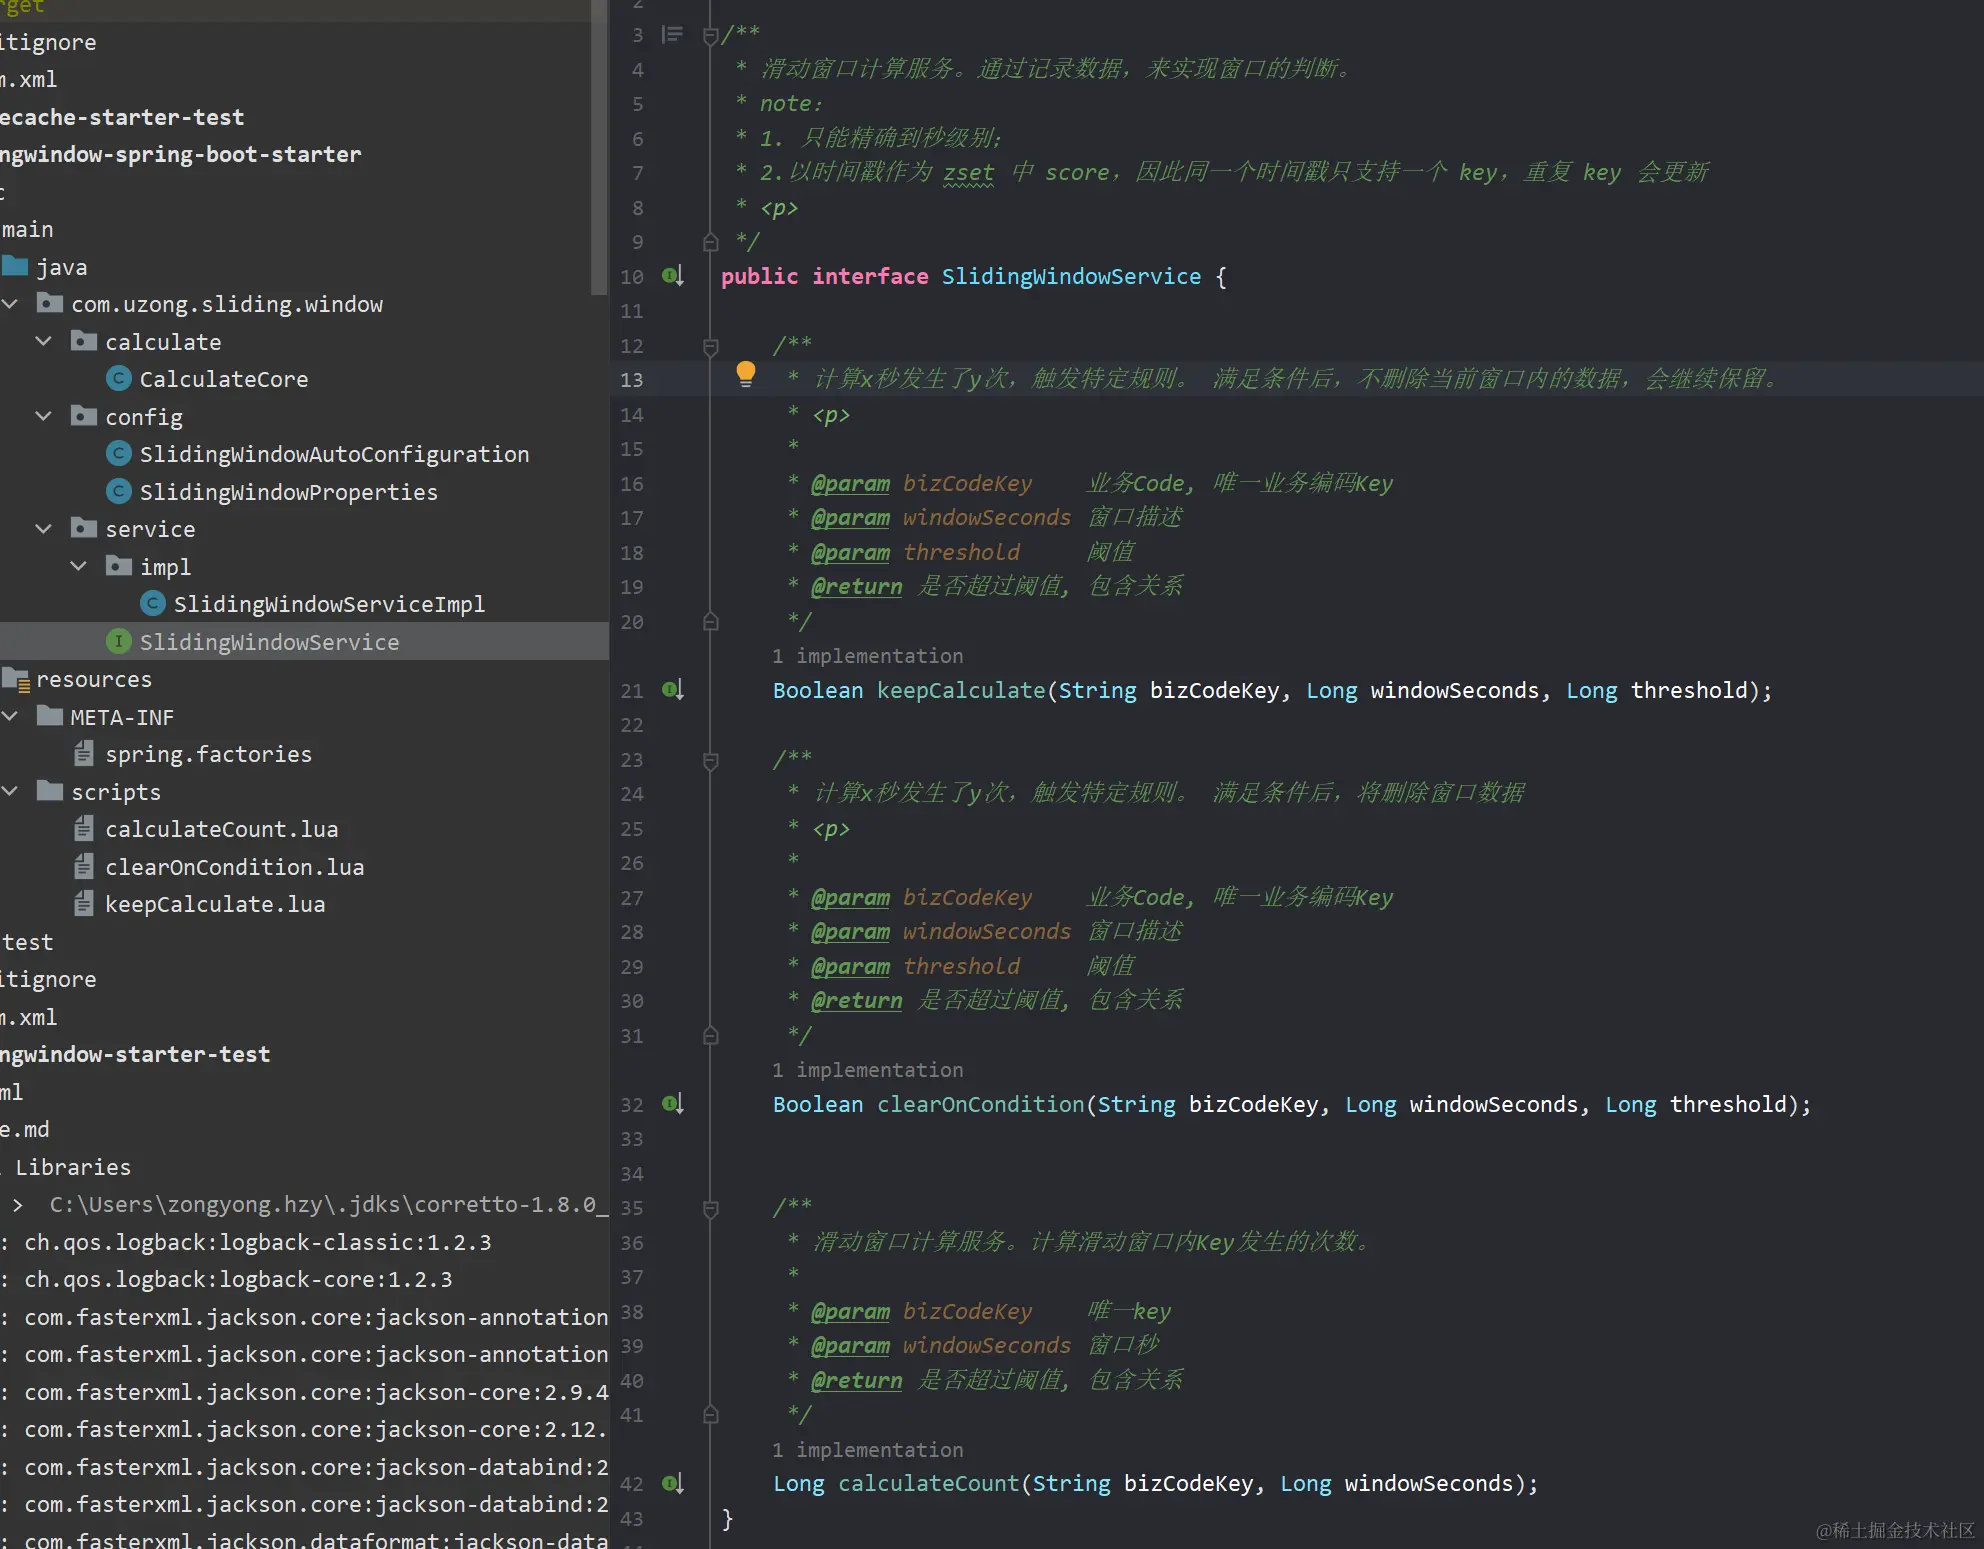Toggle rendered view icon on line 3
This screenshot has width=1984, height=1549.
click(x=673, y=35)
